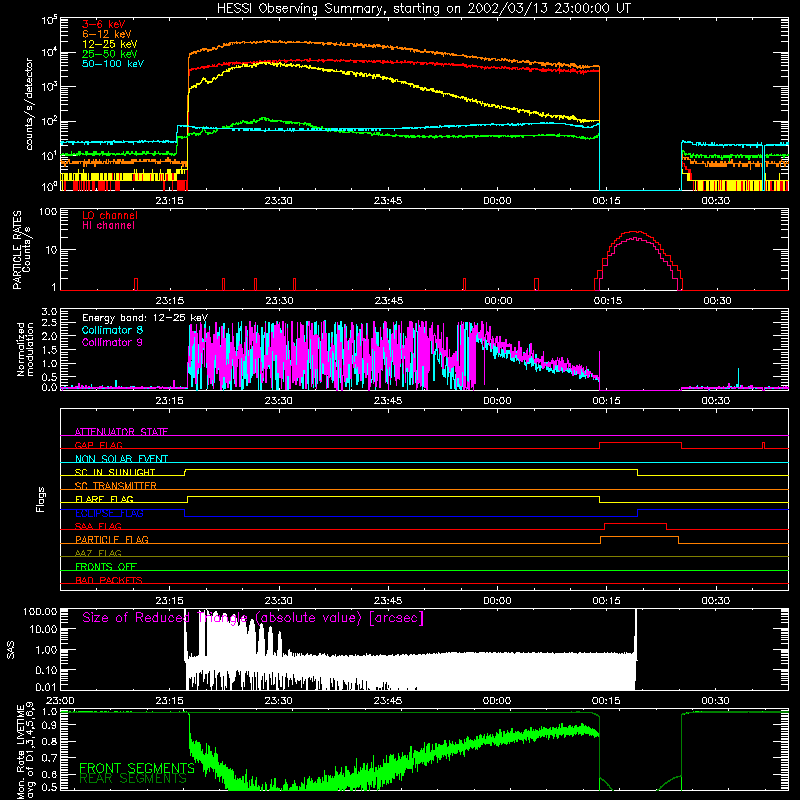The image size is (800, 800).
Task: Click the counts/s/detector axis label
Action: (x=29, y=104)
